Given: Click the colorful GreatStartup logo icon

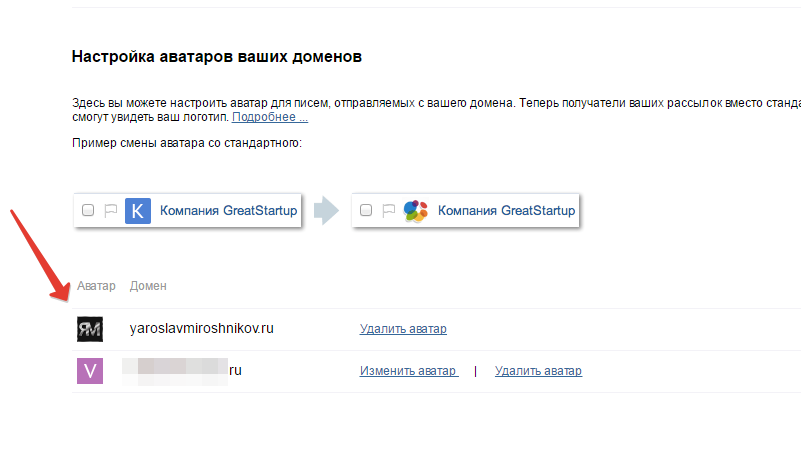Looking at the screenshot, I should pyautogui.click(x=415, y=211).
